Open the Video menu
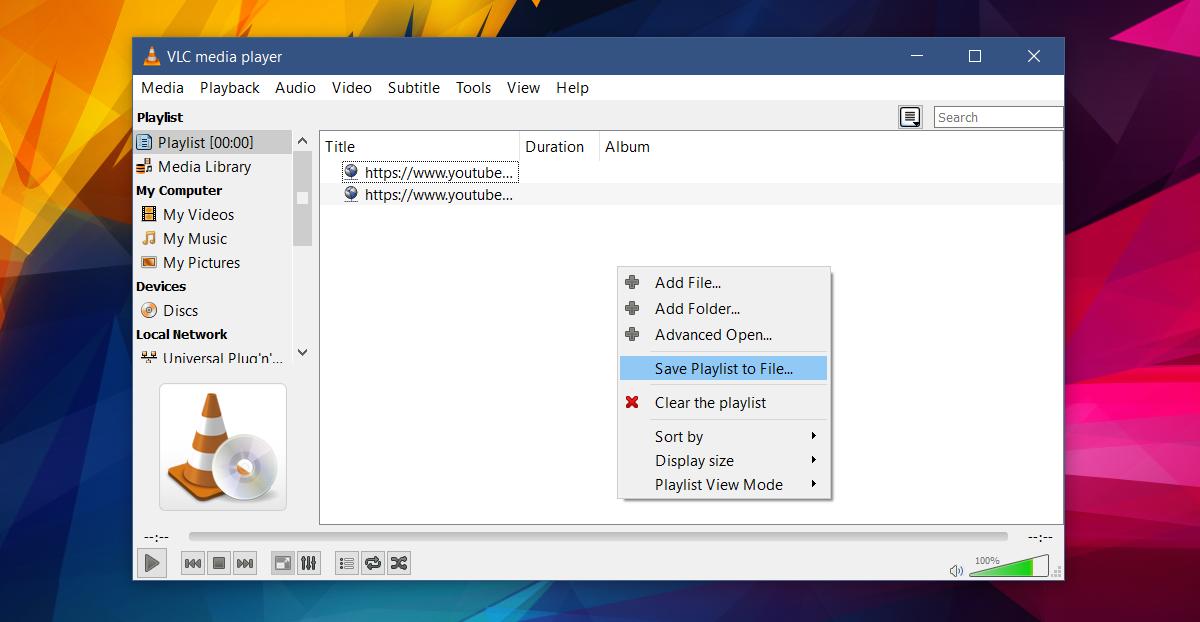Viewport: 1200px width, 622px height. pyautogui.click(x=351, y=88)
